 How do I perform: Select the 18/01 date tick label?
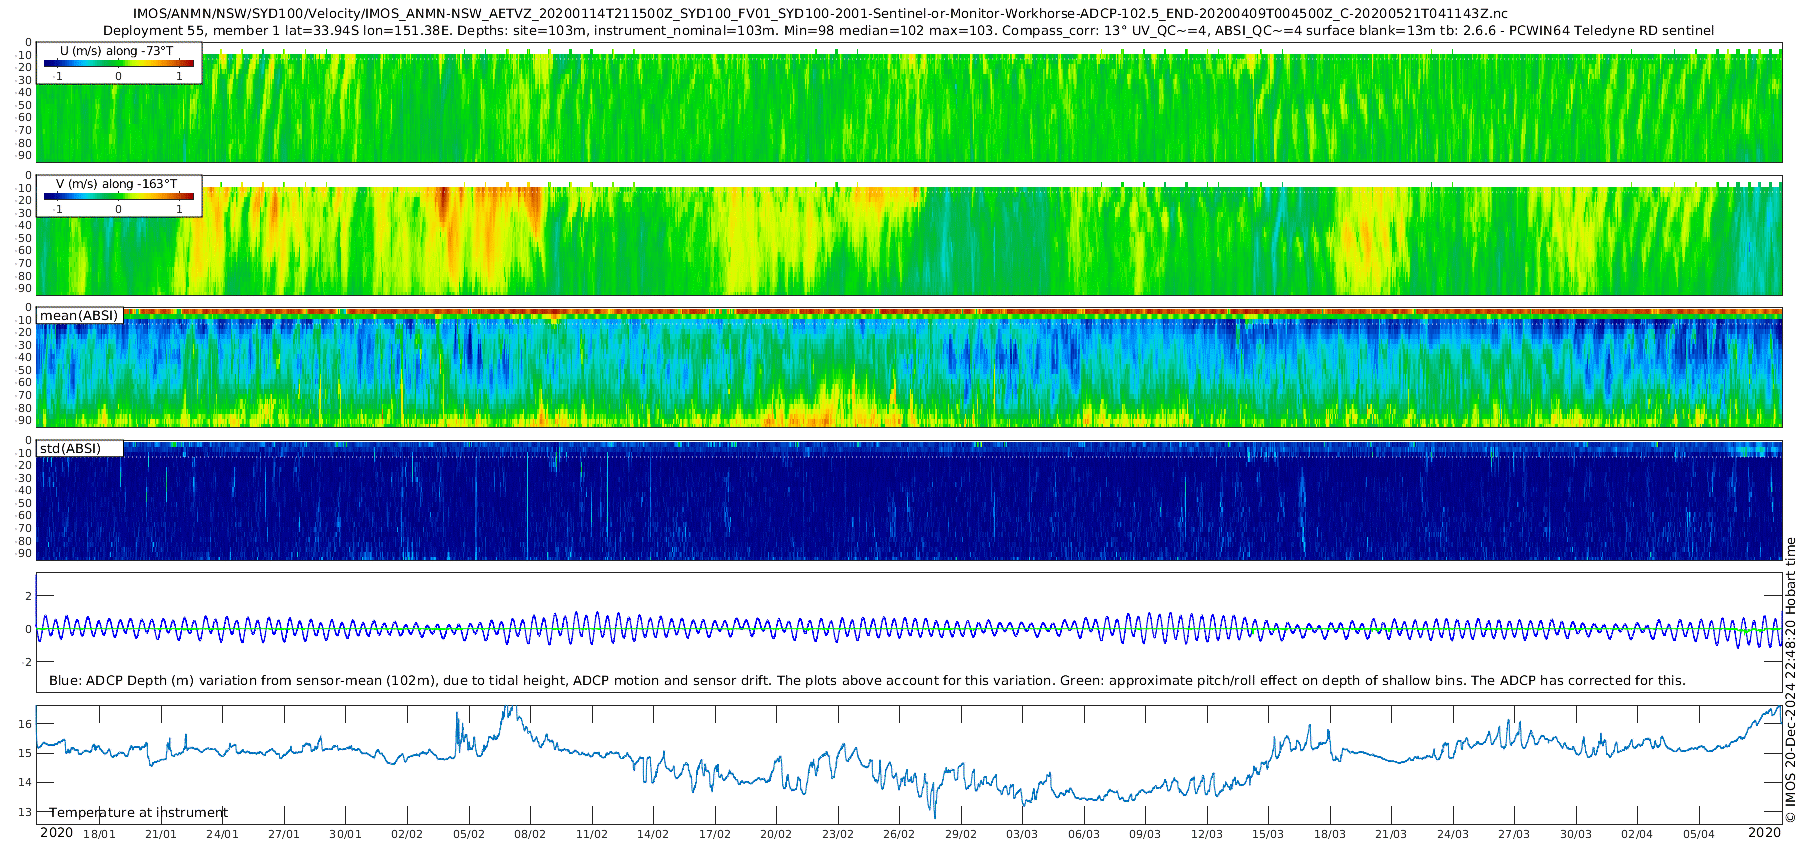pos(99,834)
